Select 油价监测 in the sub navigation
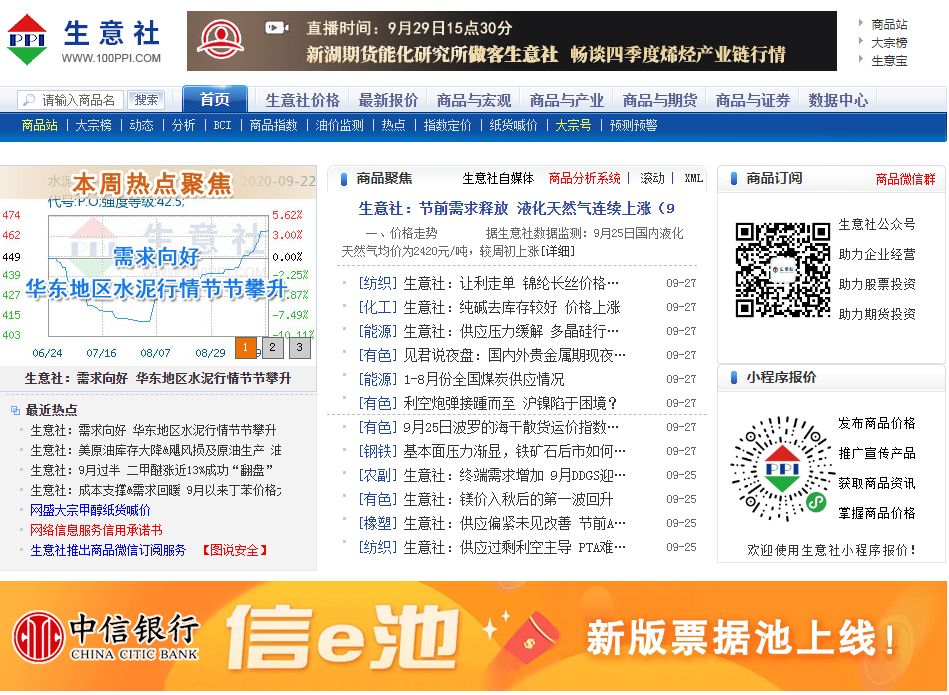 [340, 126]
